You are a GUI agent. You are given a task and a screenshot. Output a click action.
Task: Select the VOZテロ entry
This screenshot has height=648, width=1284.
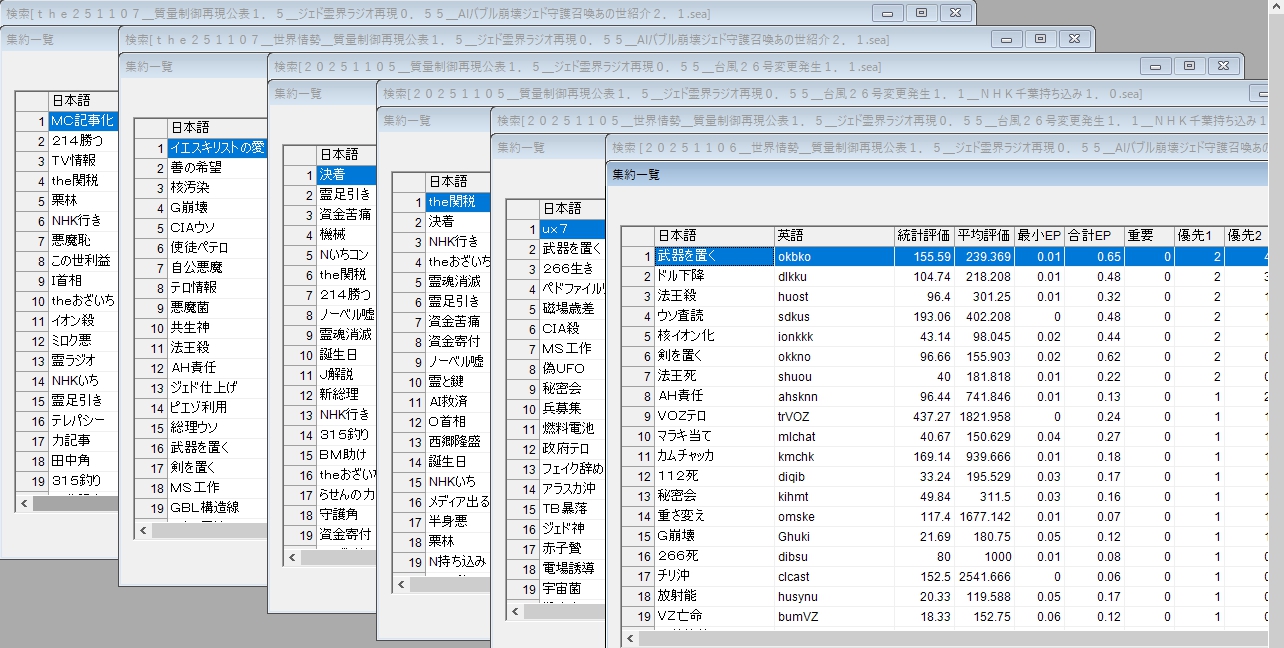[x=713, y=416]
